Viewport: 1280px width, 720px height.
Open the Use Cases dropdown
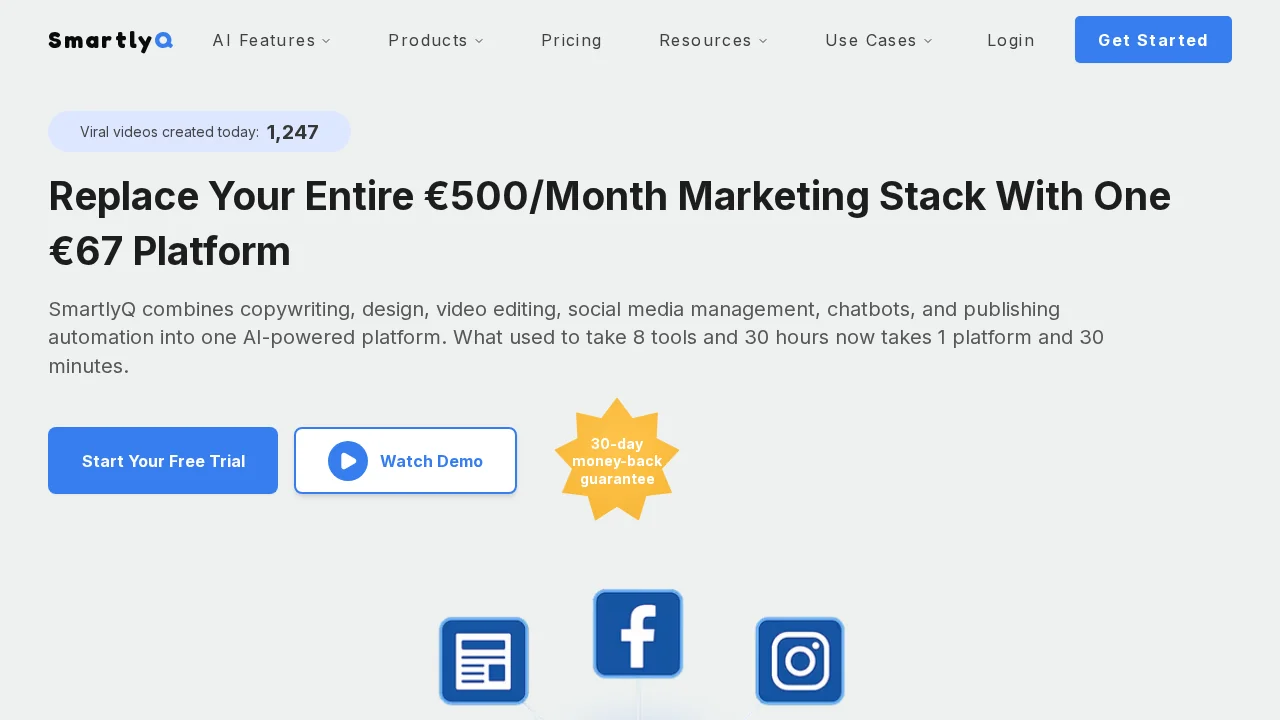pyautogui.click(x=878, y=40)
